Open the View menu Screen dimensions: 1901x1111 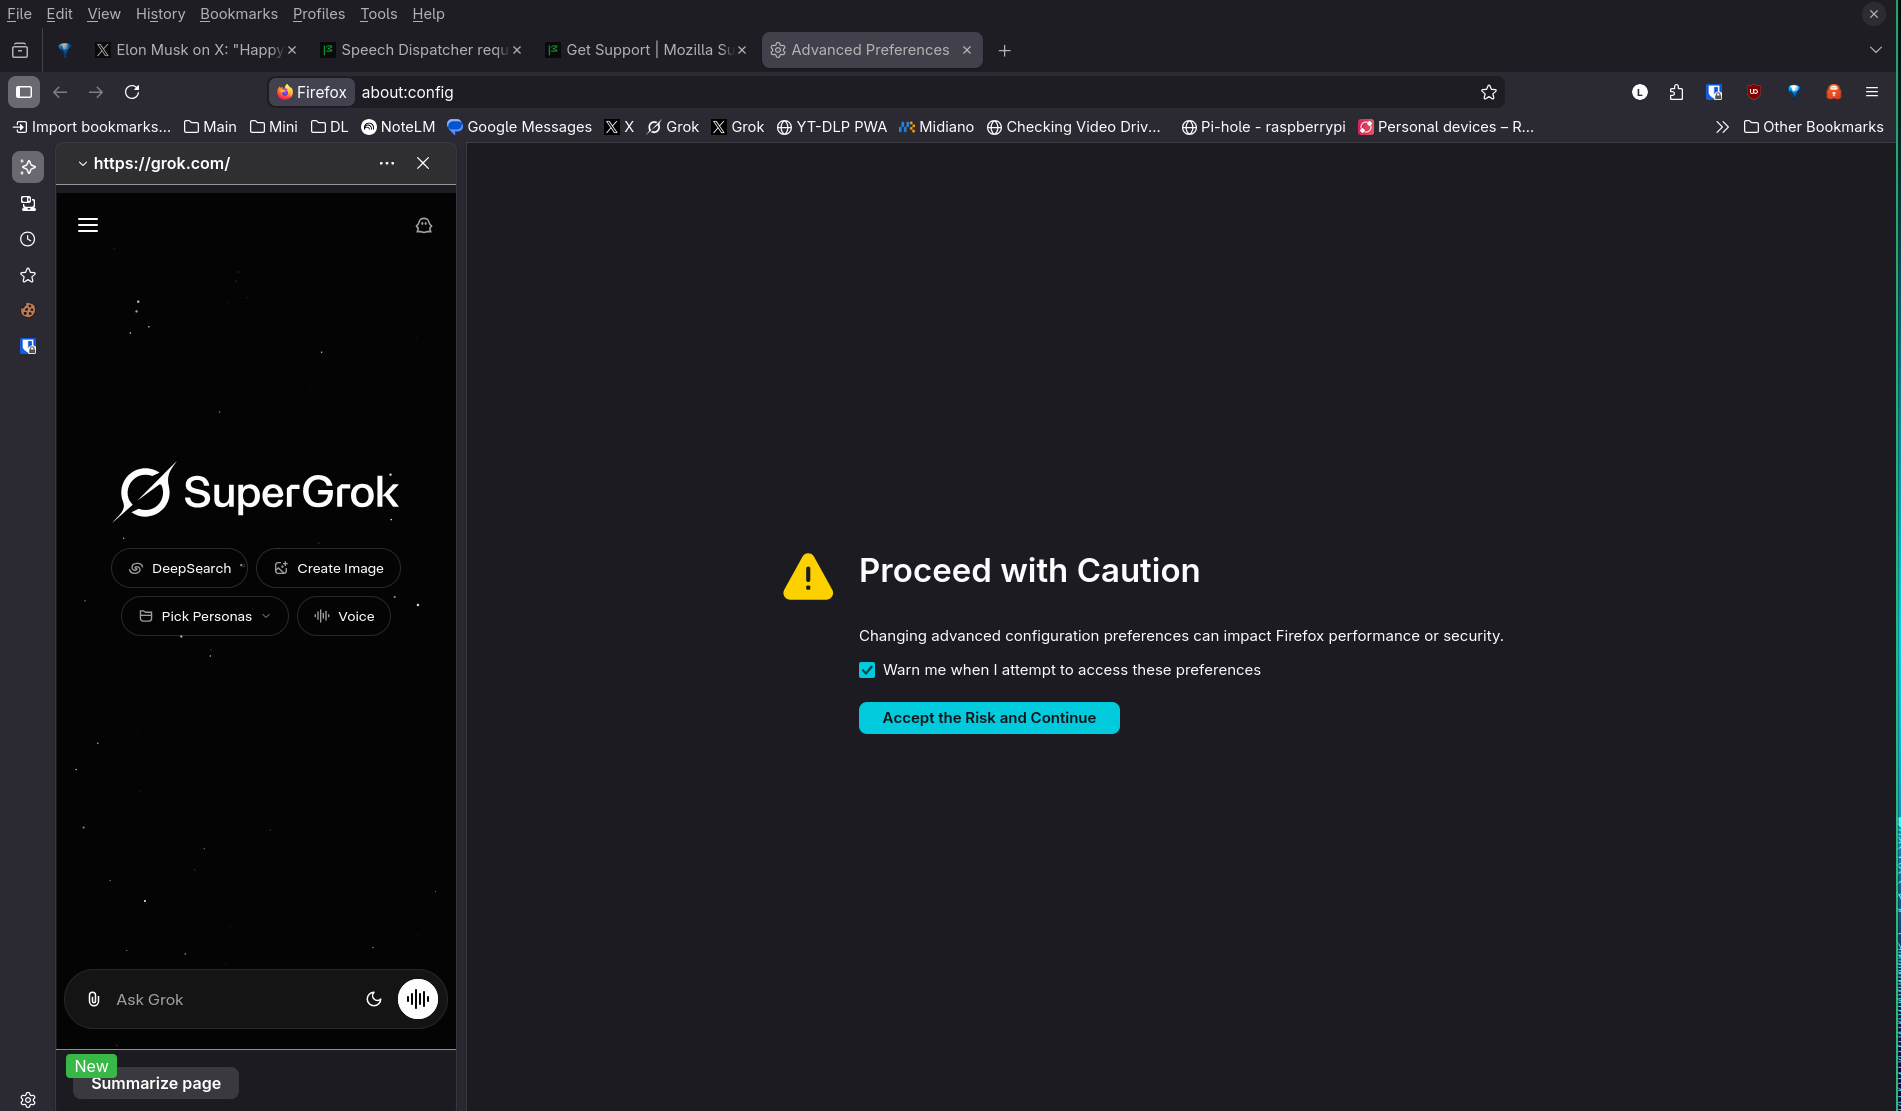point(104,14)
